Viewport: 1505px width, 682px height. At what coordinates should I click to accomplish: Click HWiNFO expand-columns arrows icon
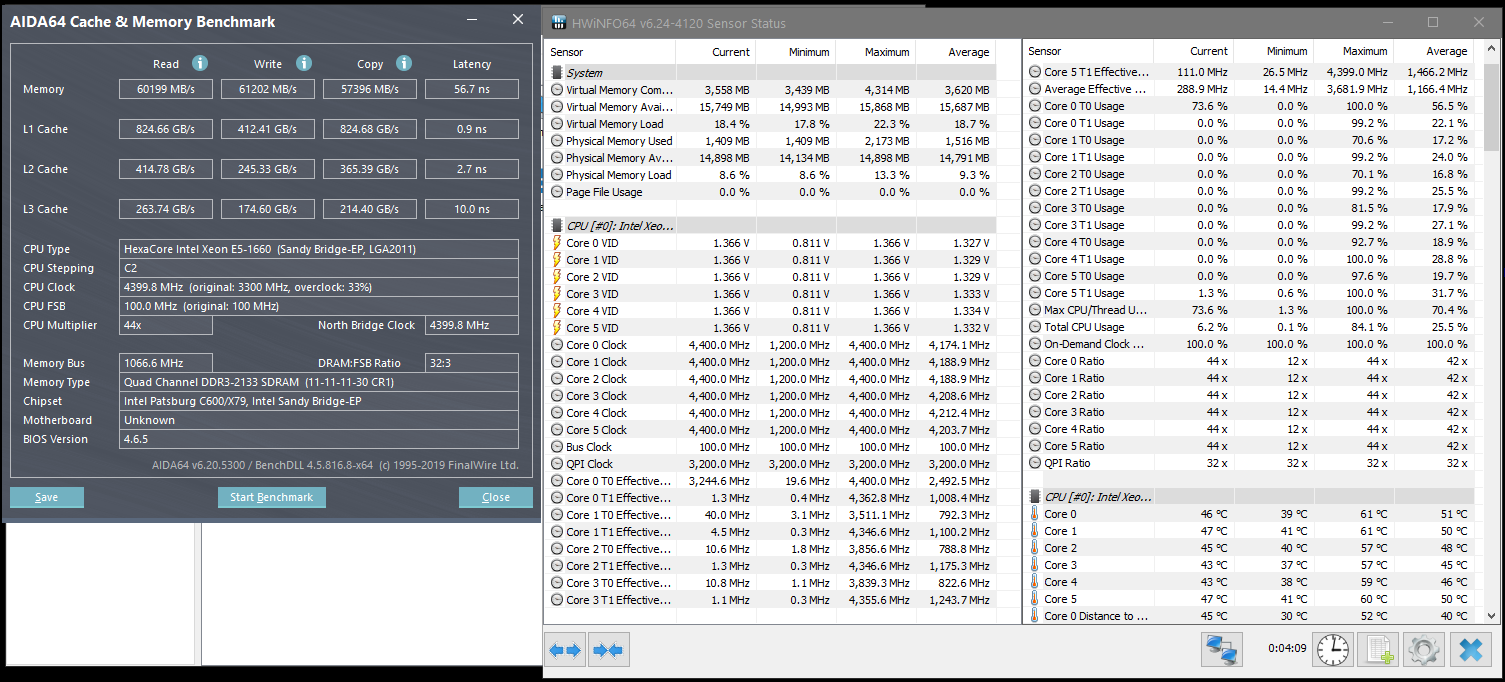point(565,650)
